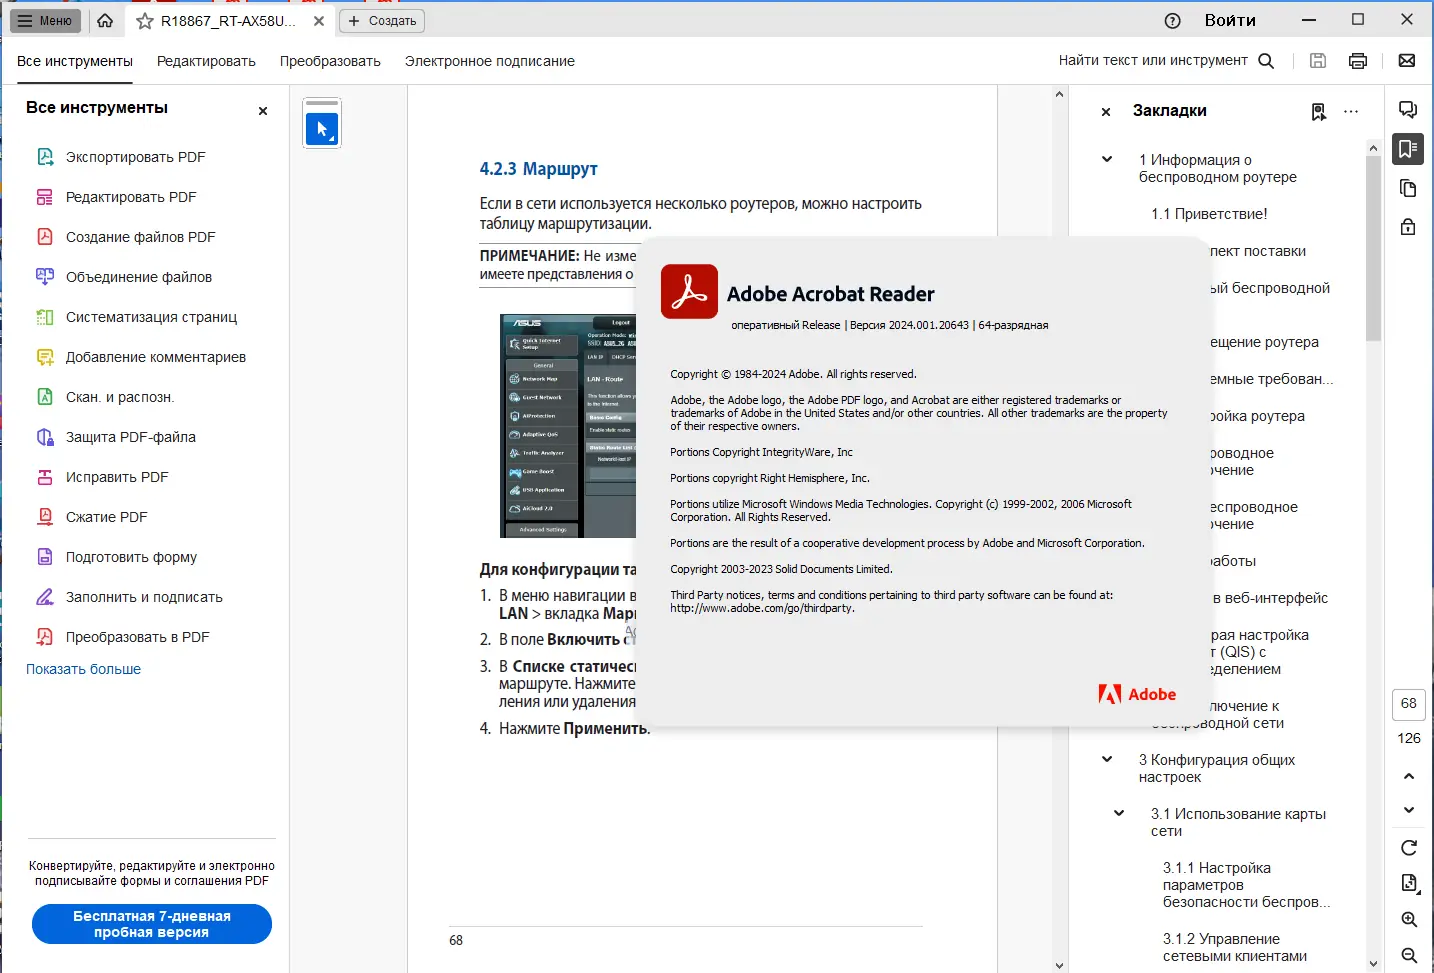This screenshot has height=973, width=1434.
Task: Toggle the bookmarks panel icon in right rail
Action: 1408,149
